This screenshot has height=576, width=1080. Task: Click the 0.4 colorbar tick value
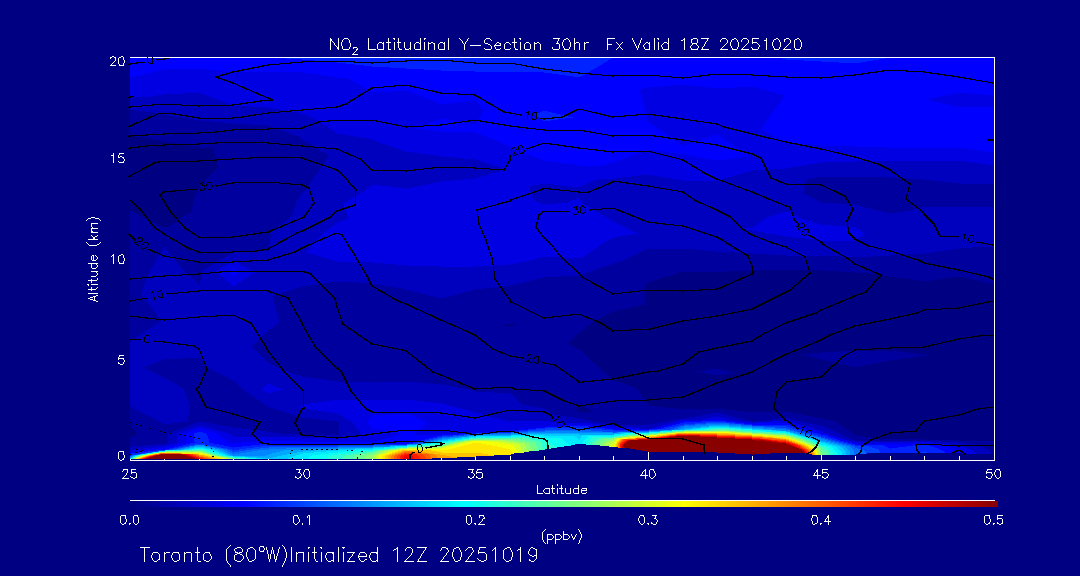(821, 520)
